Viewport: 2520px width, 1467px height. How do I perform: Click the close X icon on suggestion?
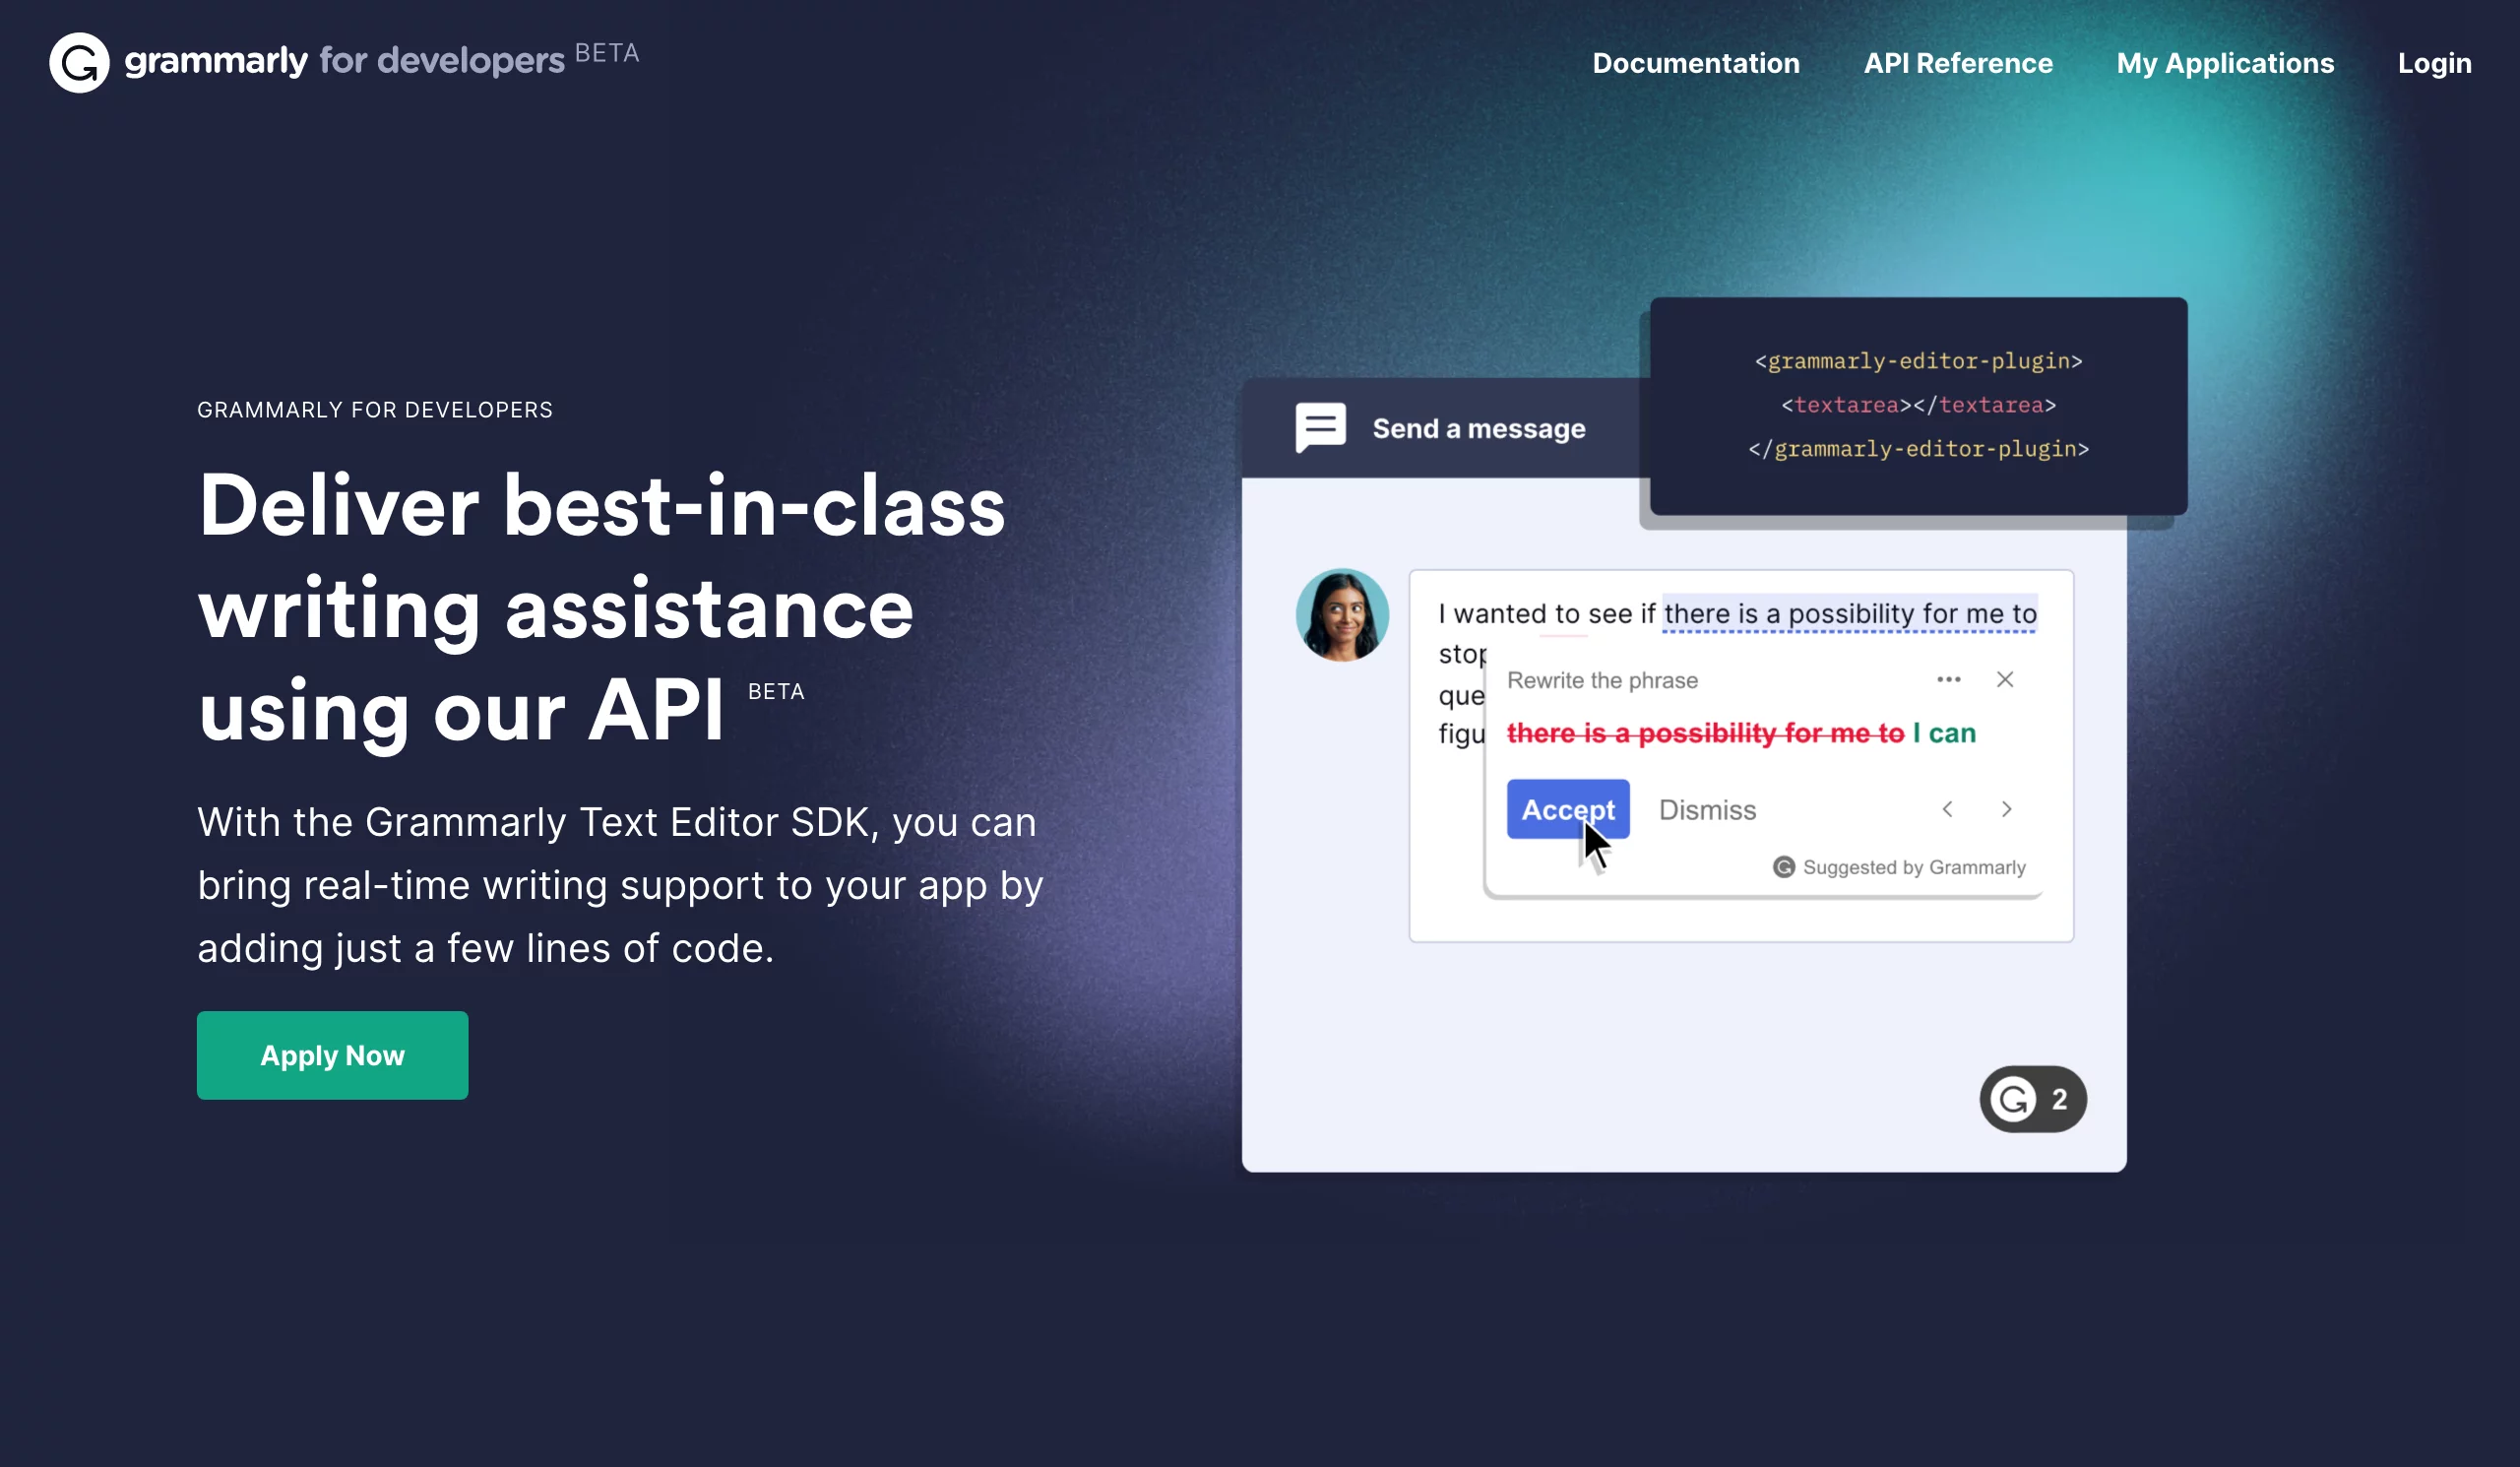[x=2005, y=679]
